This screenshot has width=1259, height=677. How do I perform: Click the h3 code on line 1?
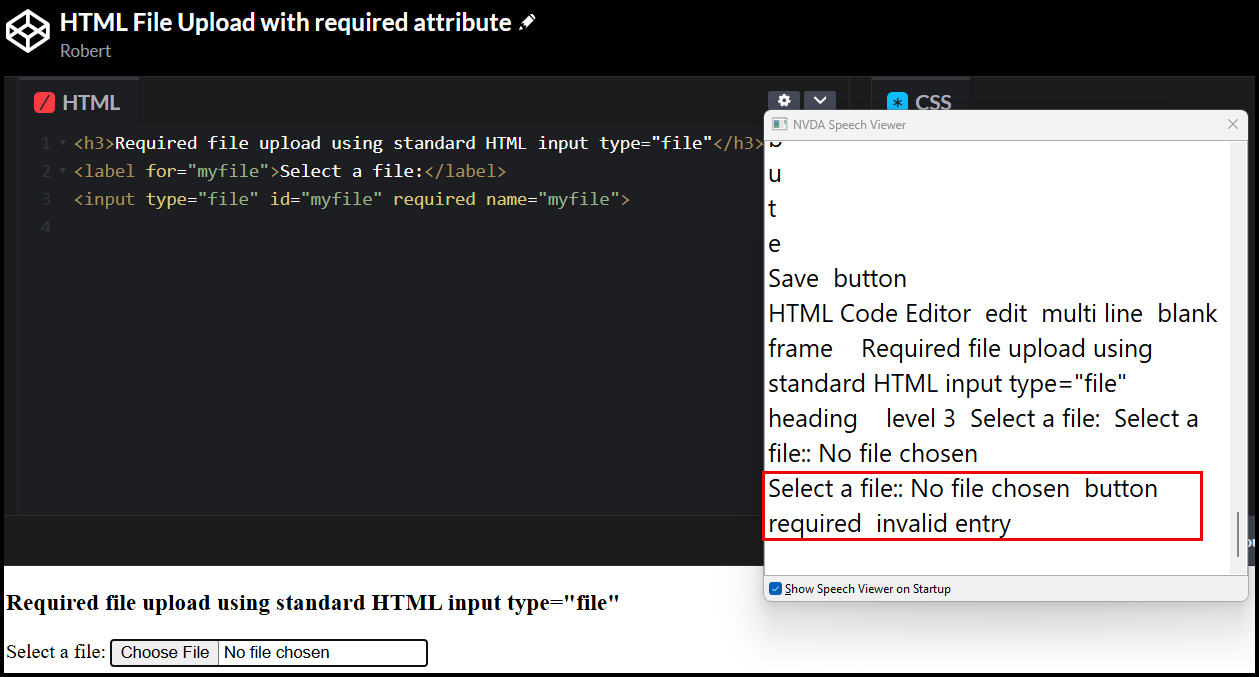click(418, 143)
